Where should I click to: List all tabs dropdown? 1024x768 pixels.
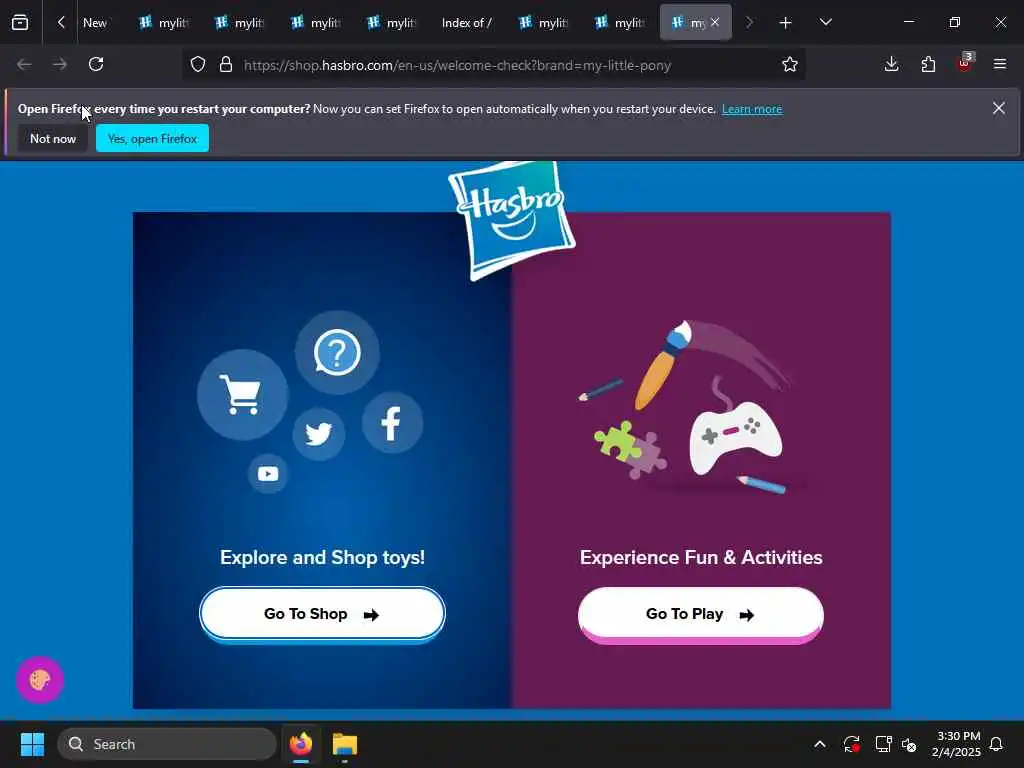pyautogui.click(x=825, y=23)
